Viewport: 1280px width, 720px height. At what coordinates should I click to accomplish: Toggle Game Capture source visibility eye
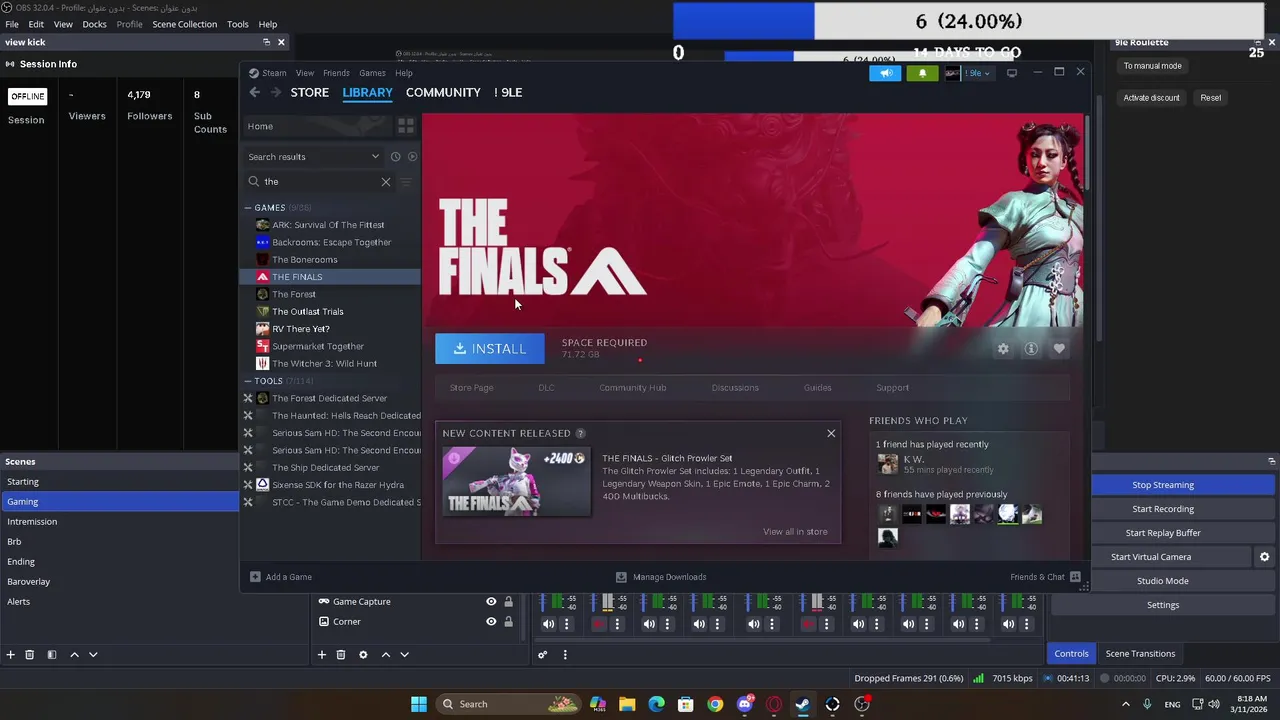(491, 602)
